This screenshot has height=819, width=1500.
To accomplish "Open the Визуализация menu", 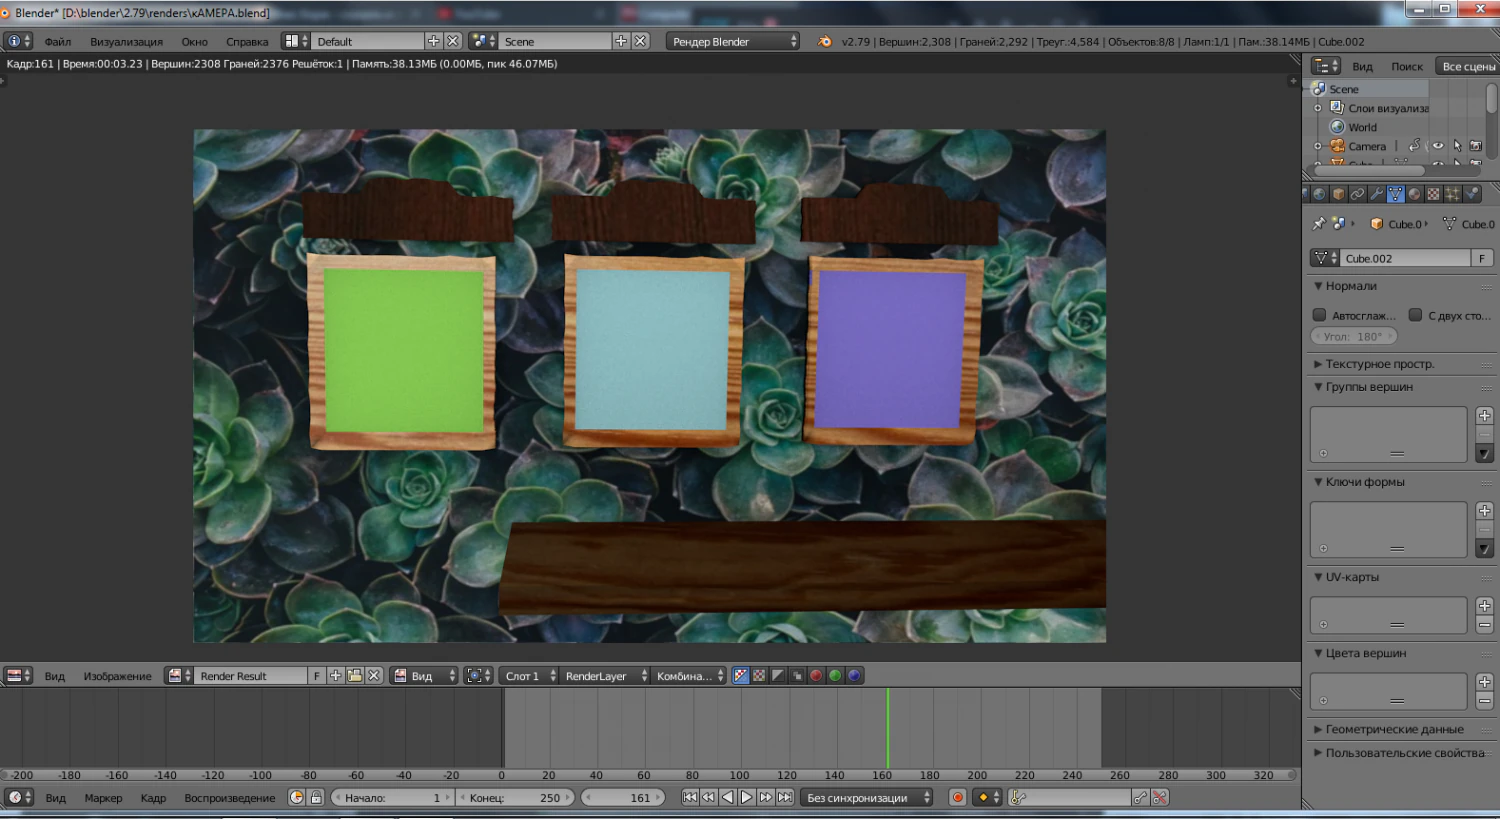I will point(126,42).
